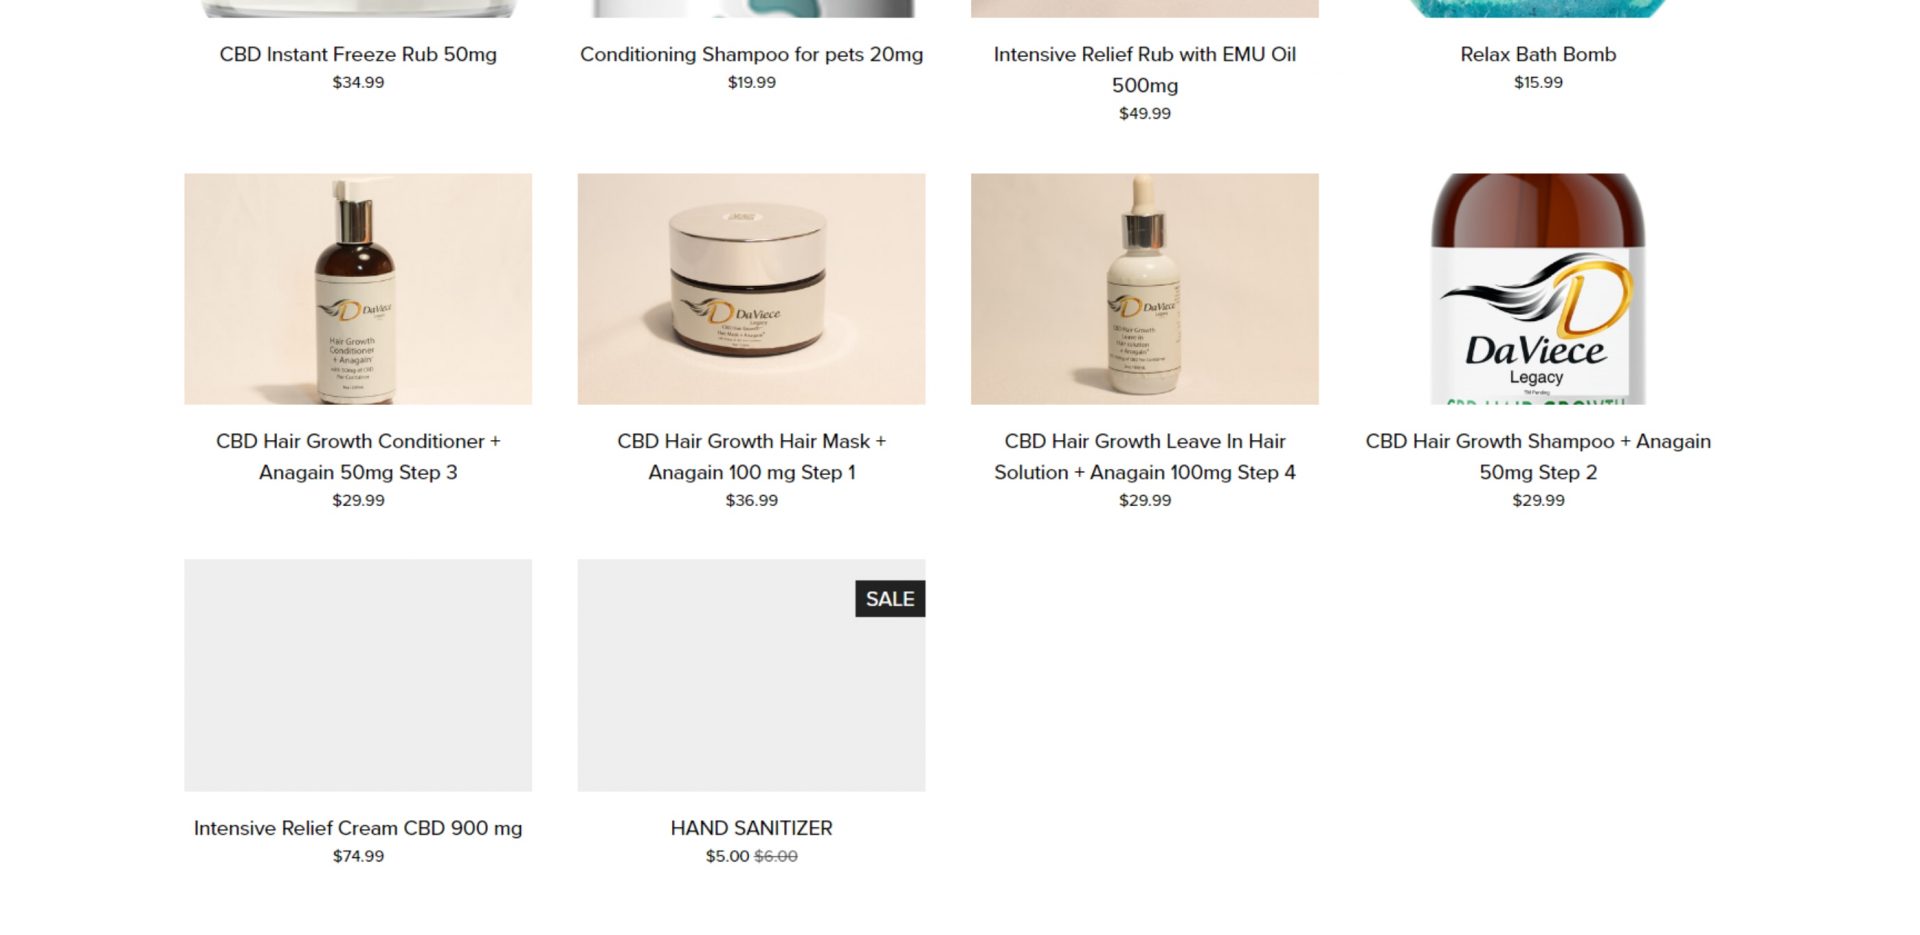Open HAND SANITIZER product title
This screenshot has width=1920, height=935.
tap(751, 828)
